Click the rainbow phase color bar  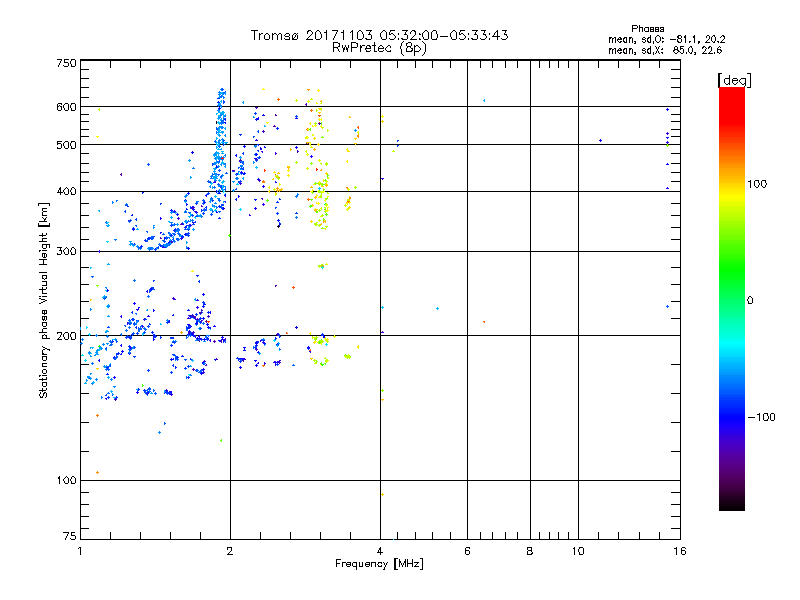click(x=732, y=299)
